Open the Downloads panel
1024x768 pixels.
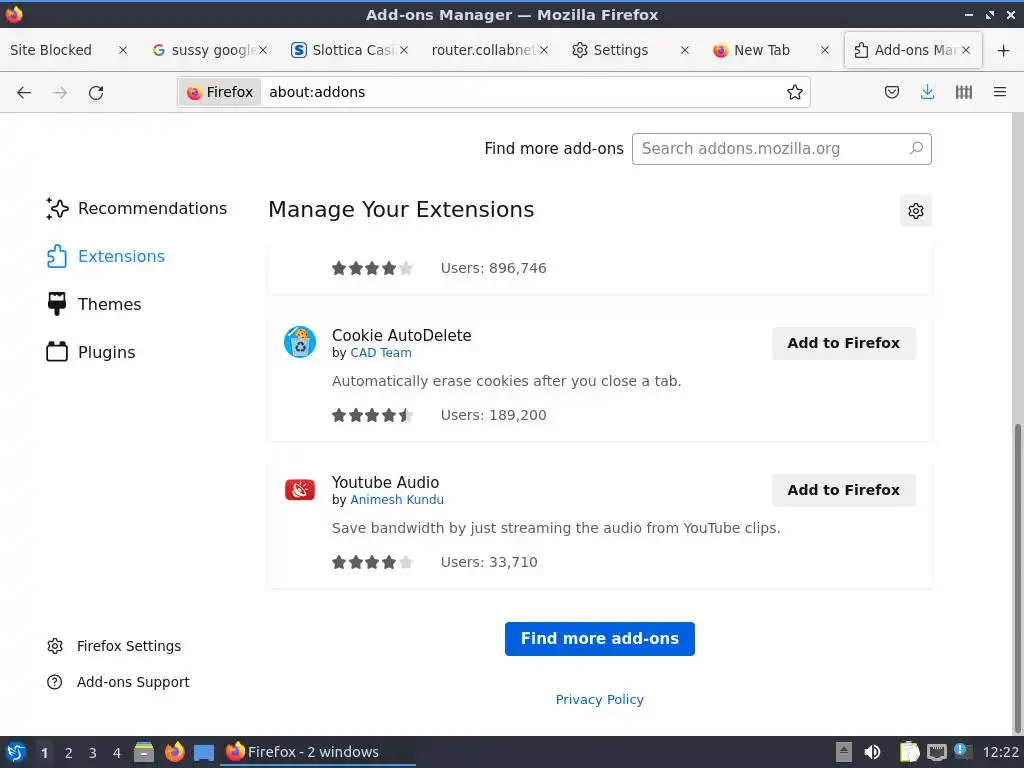coord(927,92)
